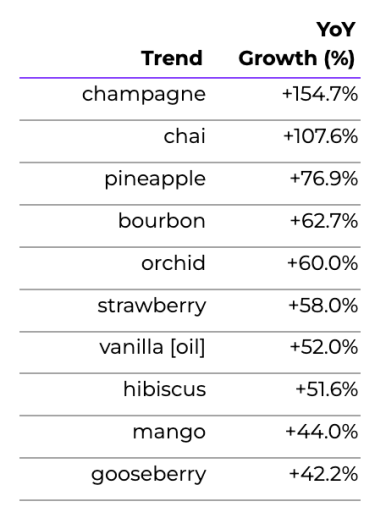Viewport: 386px width, 518px height.
Task: Click the pineapple trend name
Action: (155, 179)
